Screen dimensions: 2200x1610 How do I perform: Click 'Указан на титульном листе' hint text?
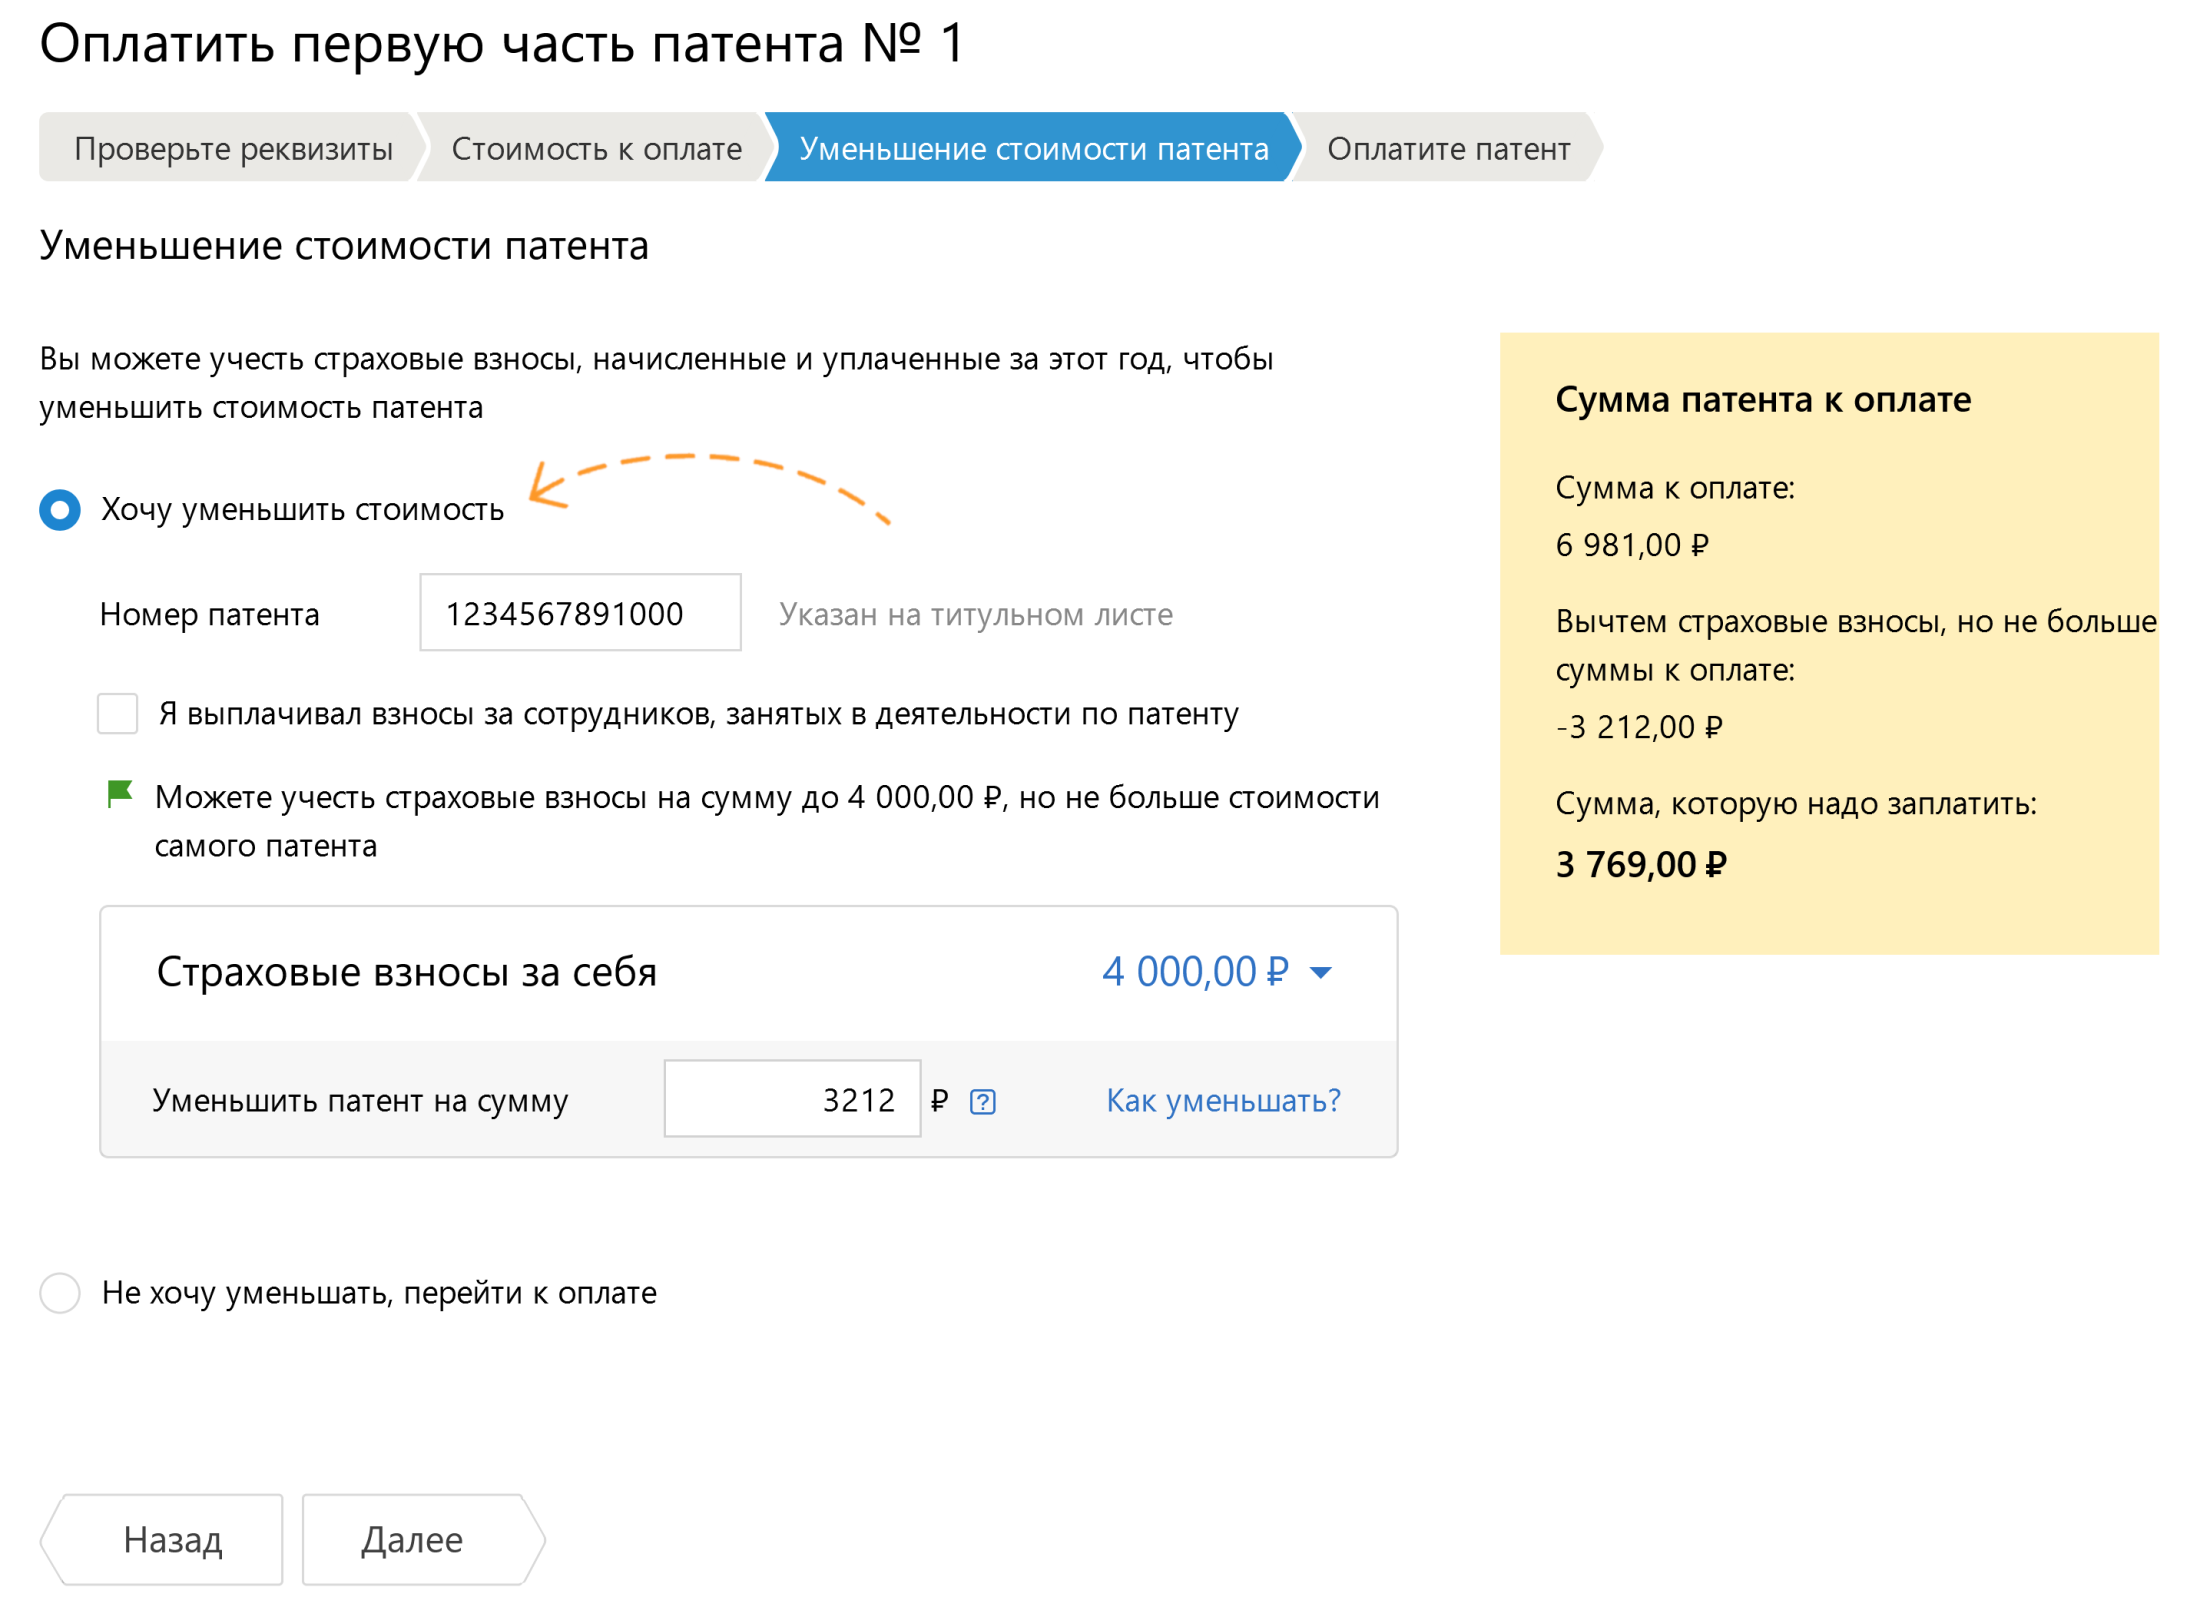pyautogui.click(x=975, y=613)
